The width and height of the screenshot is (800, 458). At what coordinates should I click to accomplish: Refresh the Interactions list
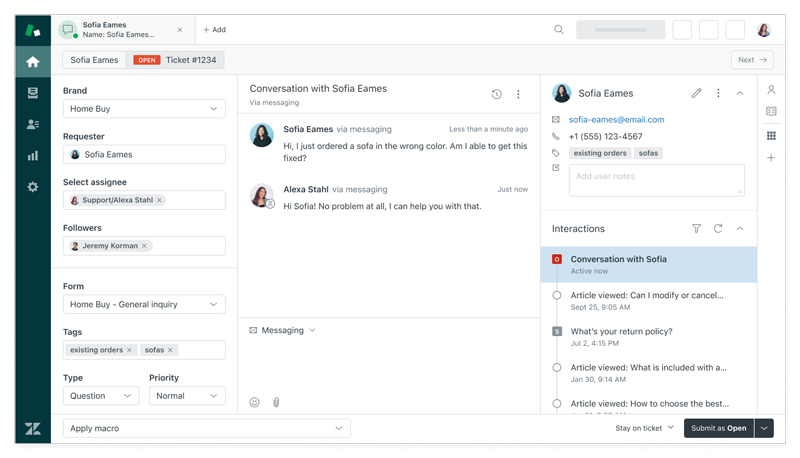[x=718, y=228]
